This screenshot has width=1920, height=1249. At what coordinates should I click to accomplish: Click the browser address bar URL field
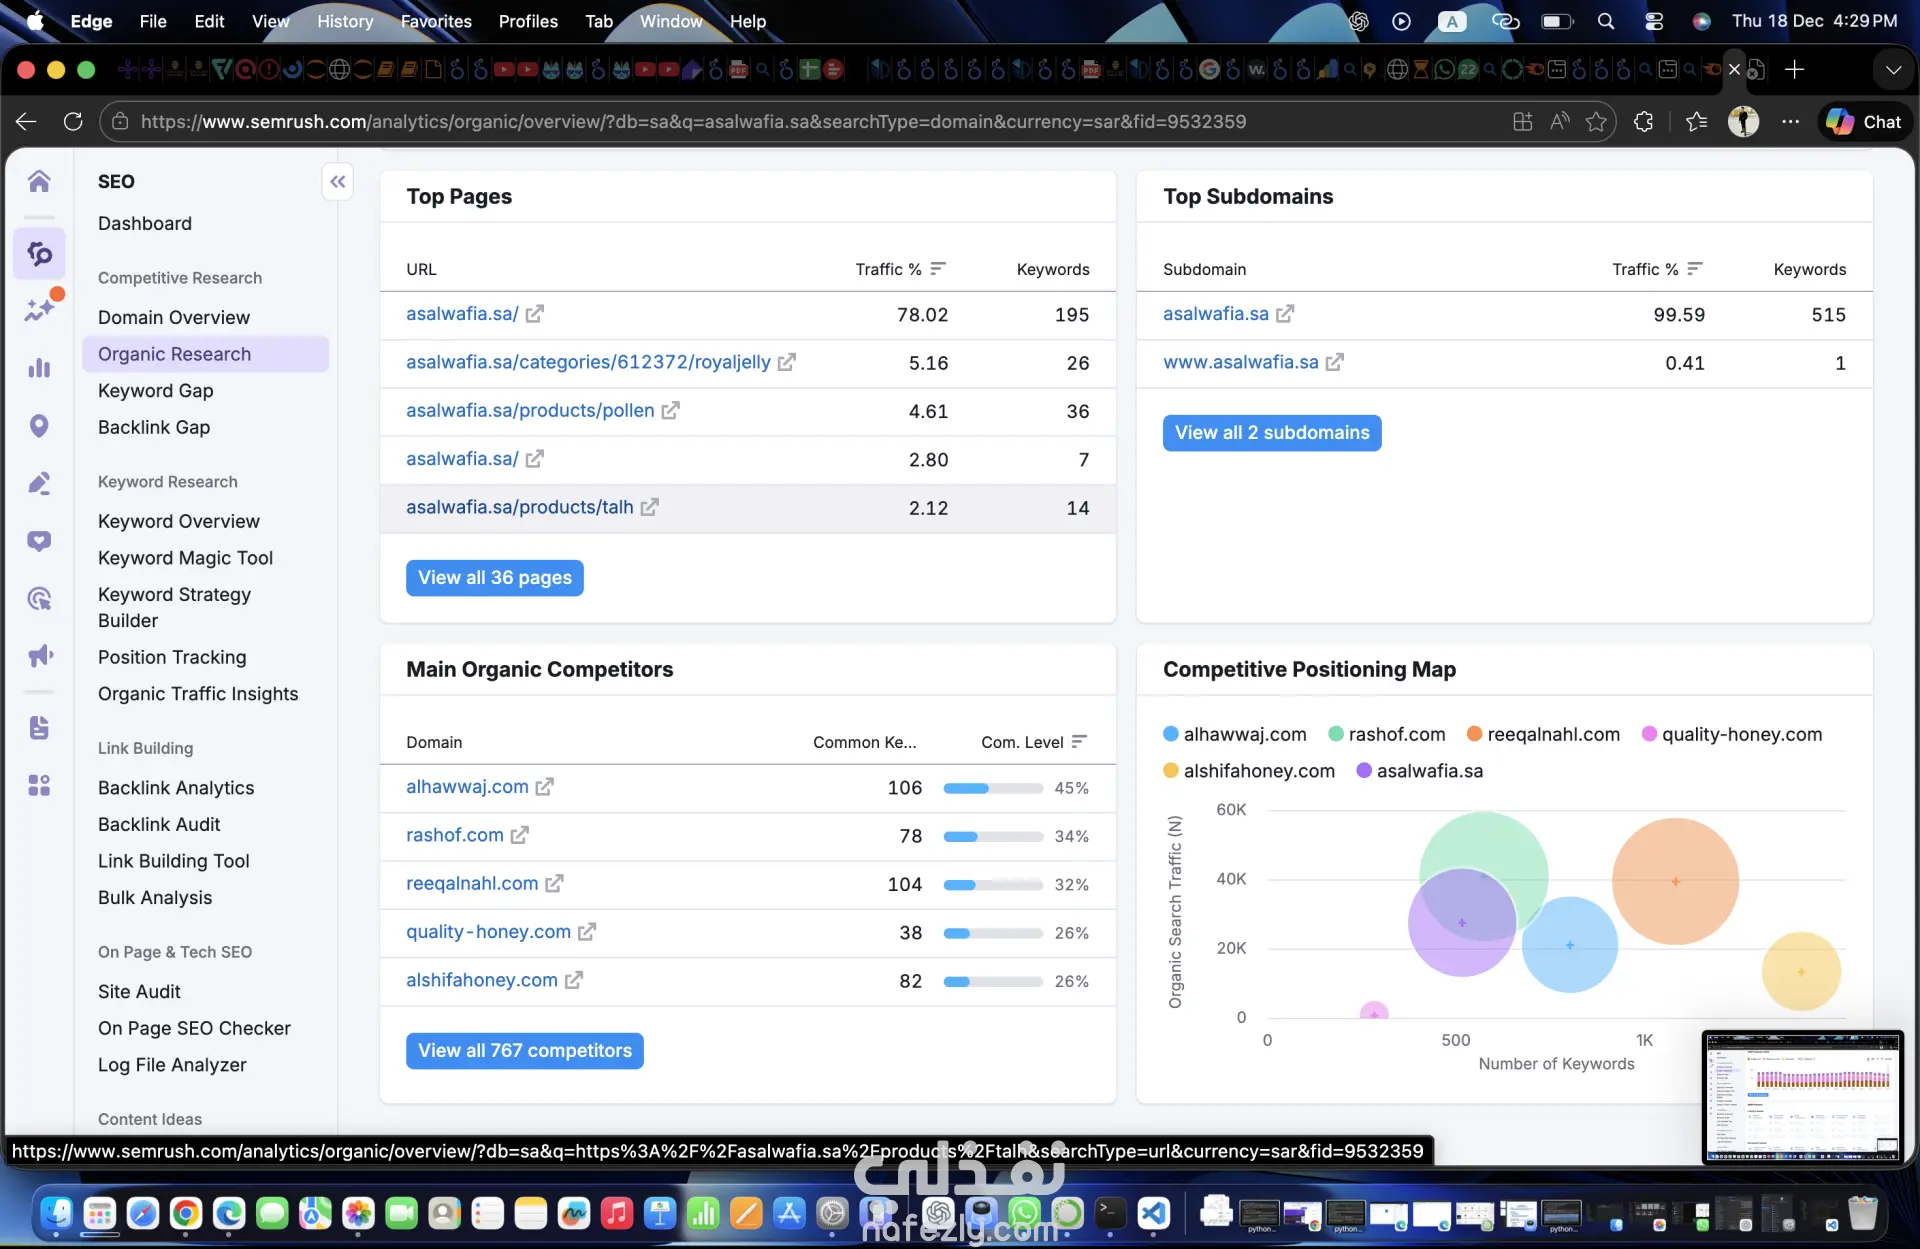coord(692,122)
